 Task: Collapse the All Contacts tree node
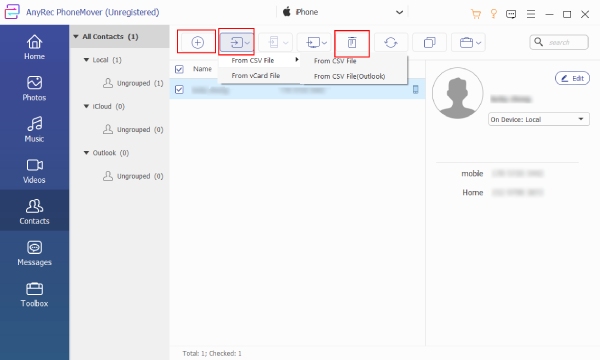pyautogui.click(x=76, y=37)
